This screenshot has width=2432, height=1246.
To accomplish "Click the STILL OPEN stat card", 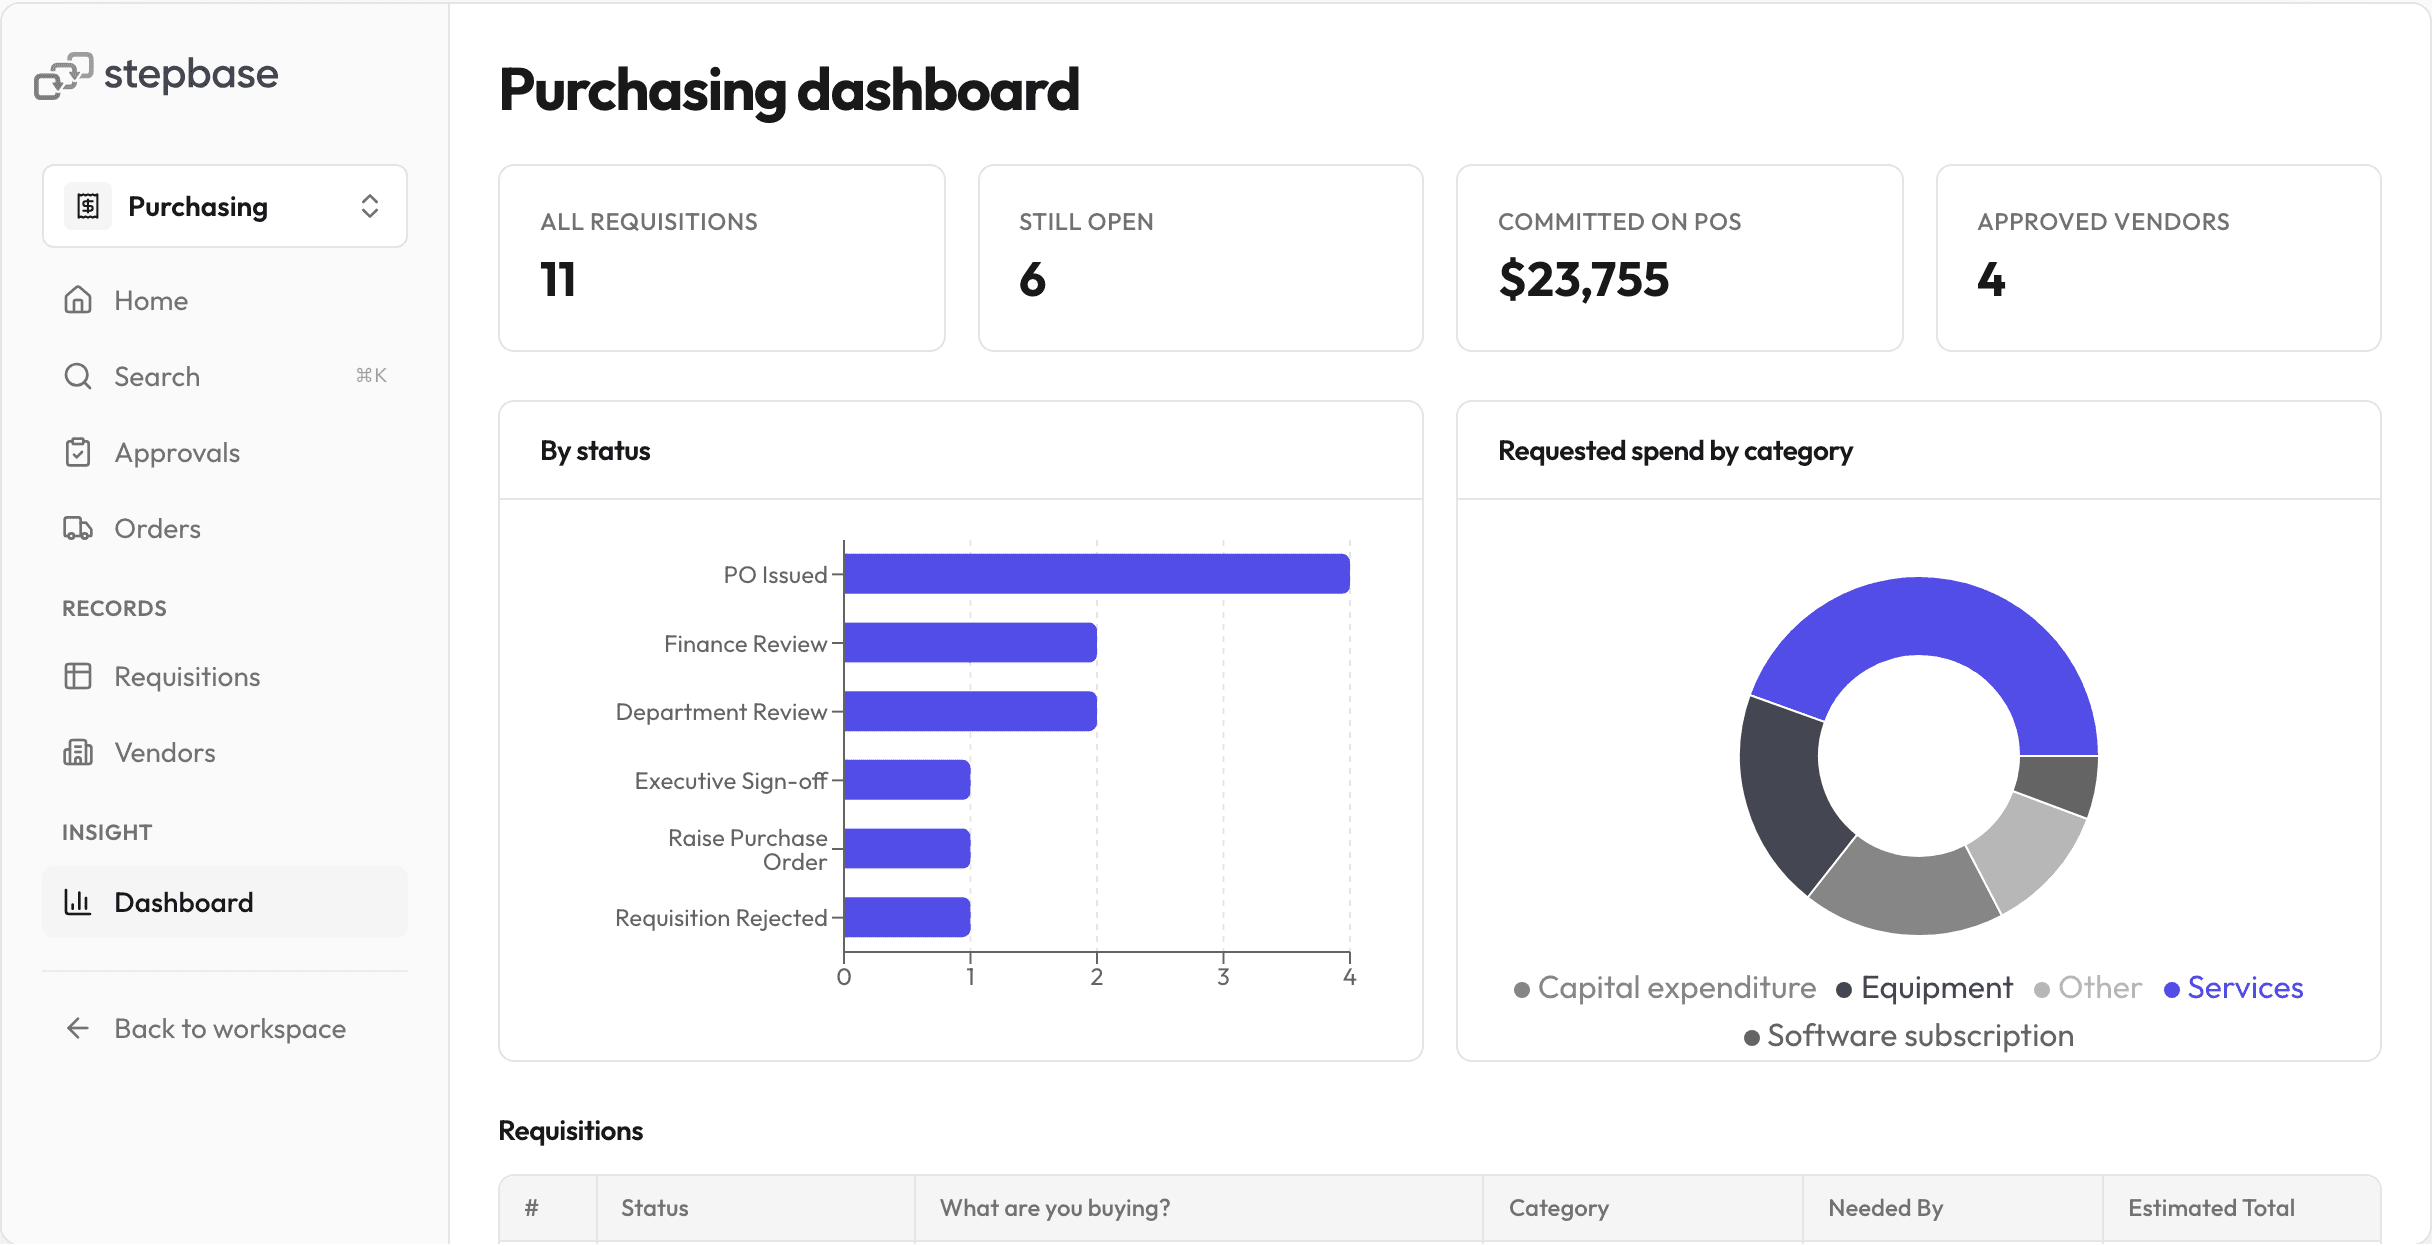I will point(1200,258).
